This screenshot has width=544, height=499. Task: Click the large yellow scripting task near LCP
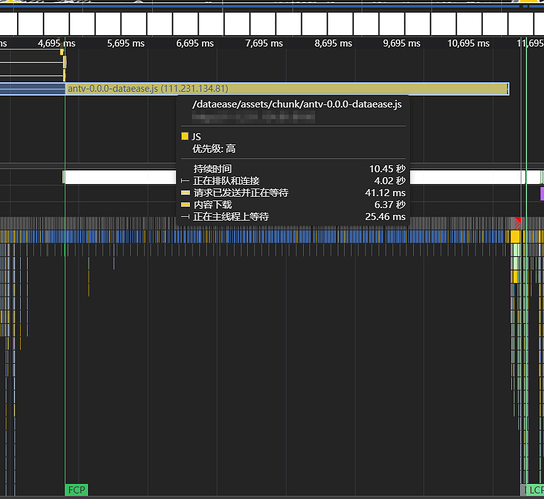click(x=515, y=237)
